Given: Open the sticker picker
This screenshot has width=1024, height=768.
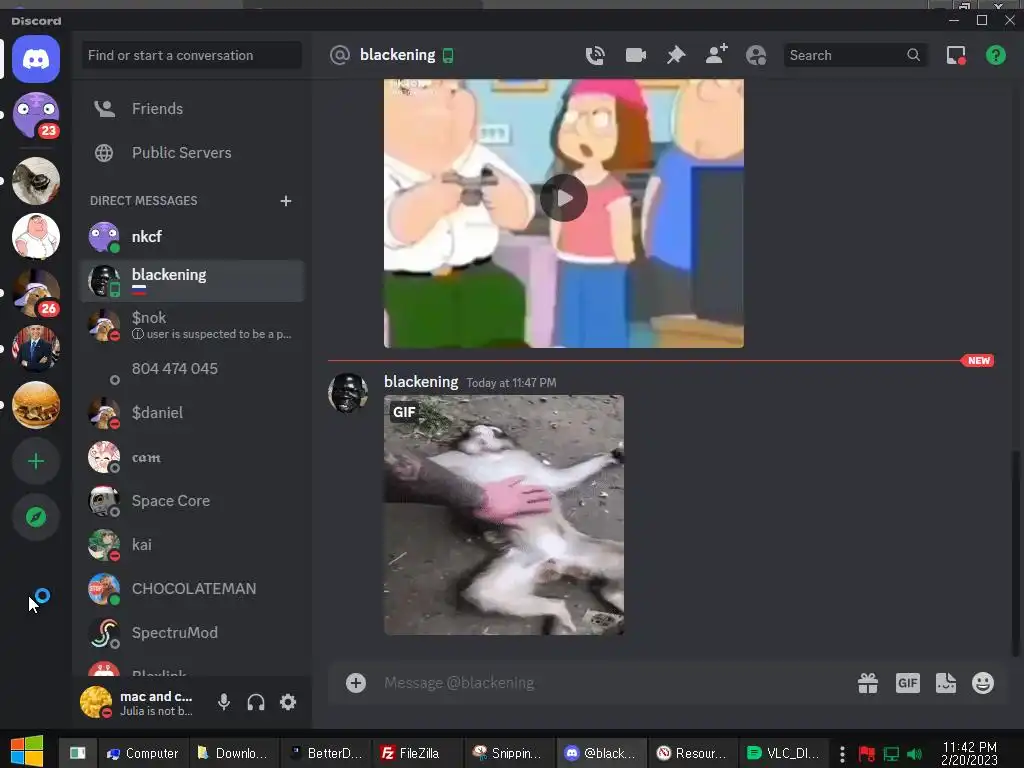Looking at the screenshot, I should [946, 683].
